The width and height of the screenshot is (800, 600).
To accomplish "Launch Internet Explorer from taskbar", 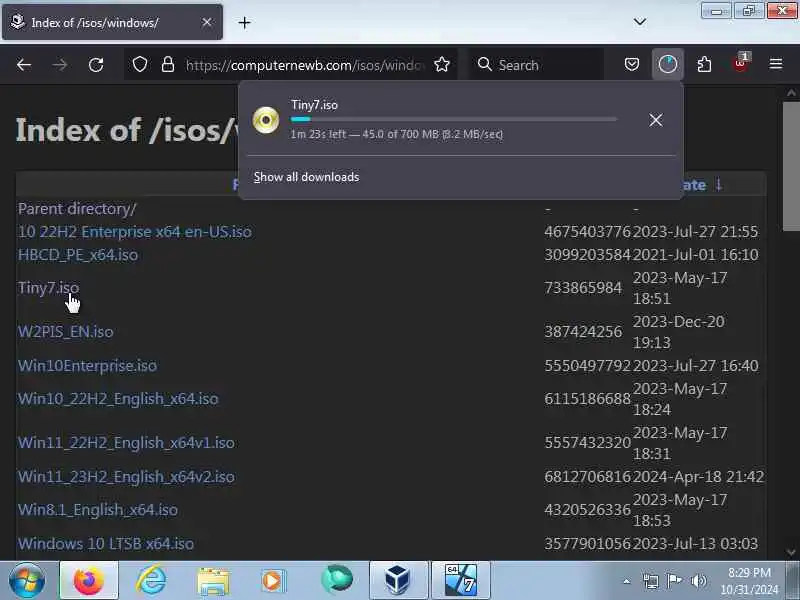I will pos(152,580).
